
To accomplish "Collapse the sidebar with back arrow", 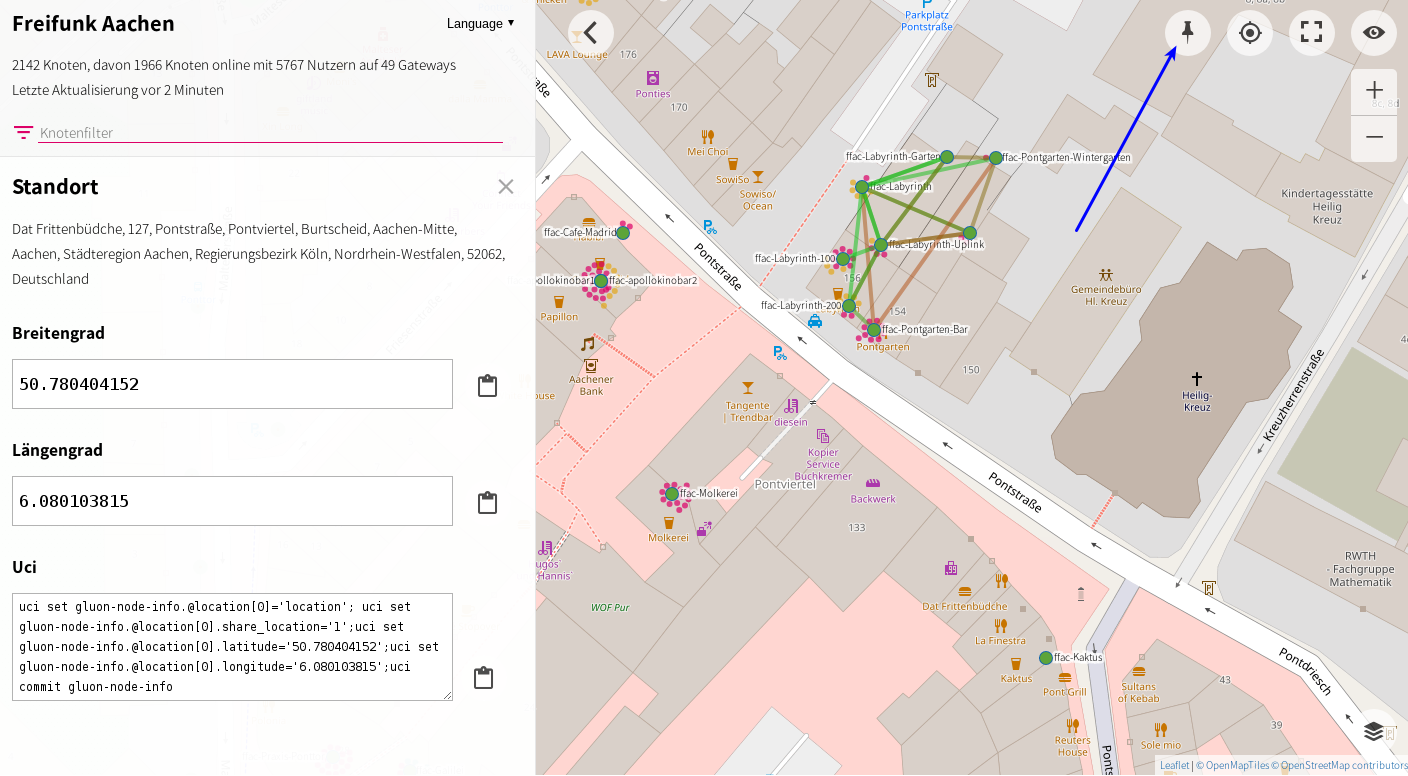I will (591, 33).
